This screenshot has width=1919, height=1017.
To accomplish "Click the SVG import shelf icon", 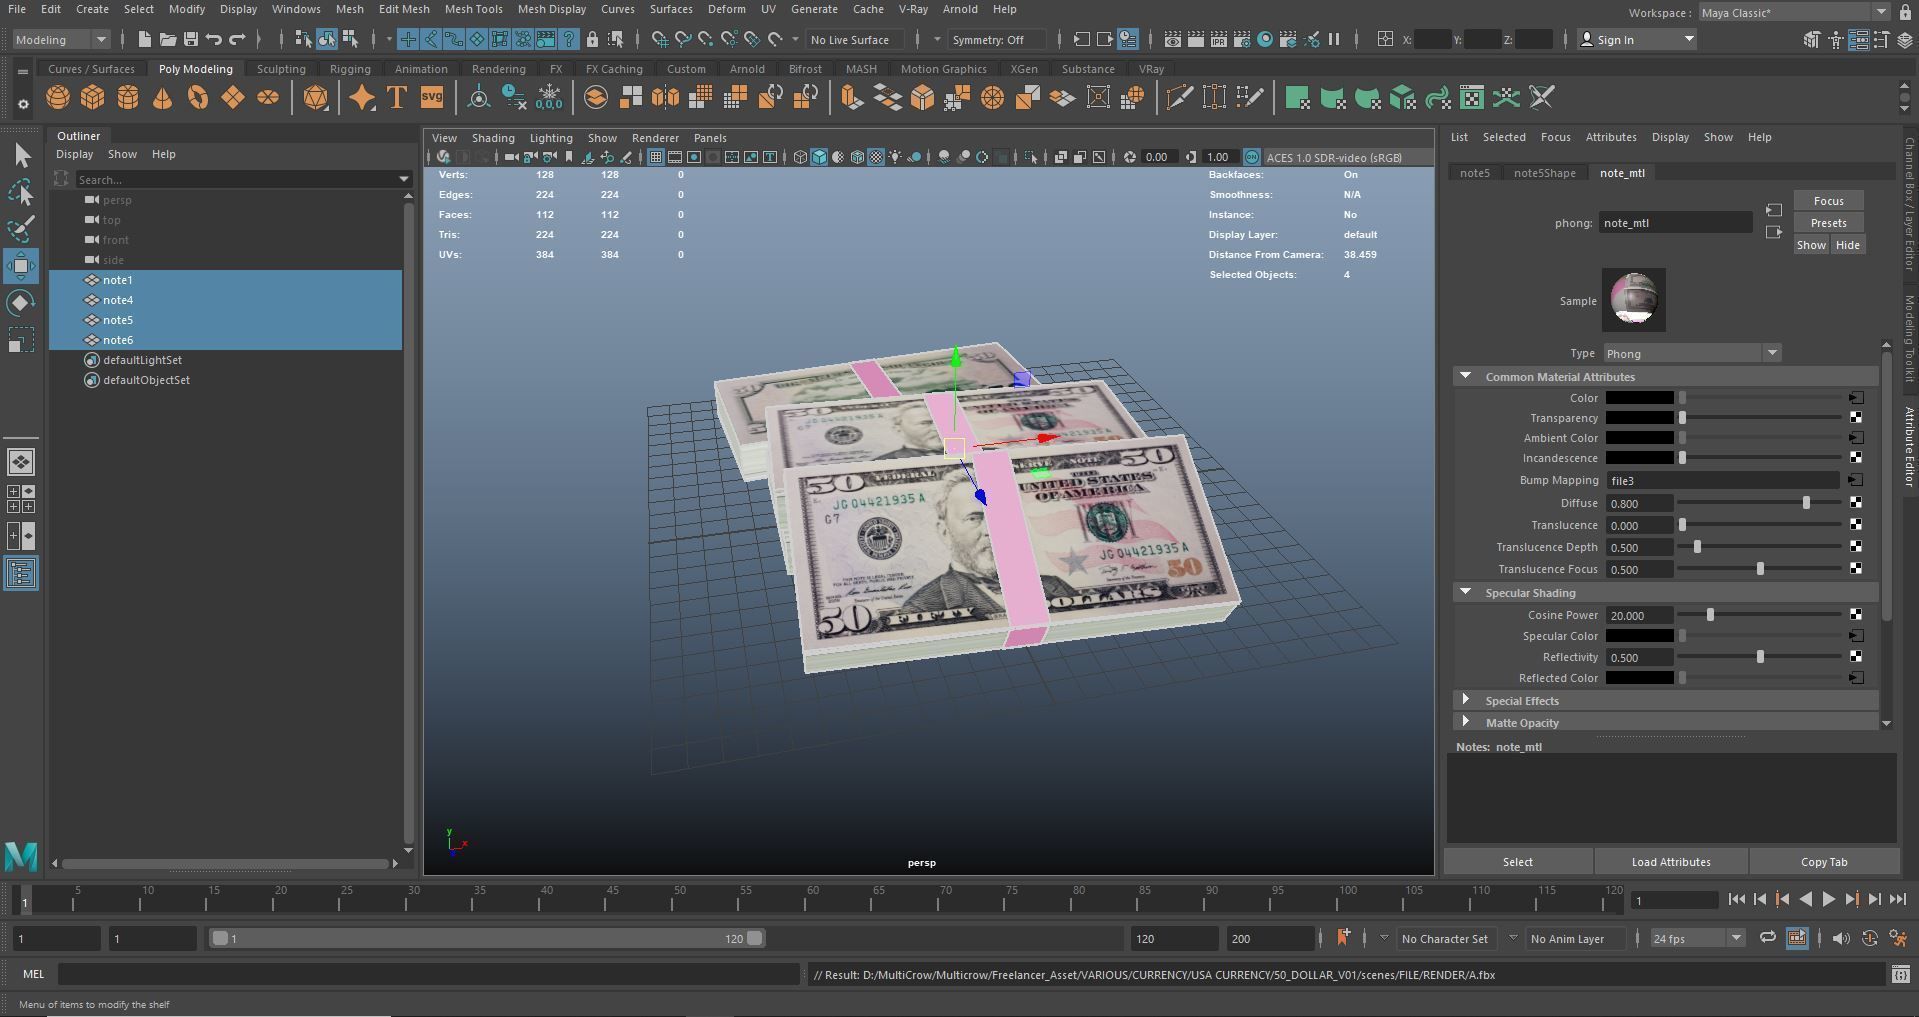I will pos(432,98).
